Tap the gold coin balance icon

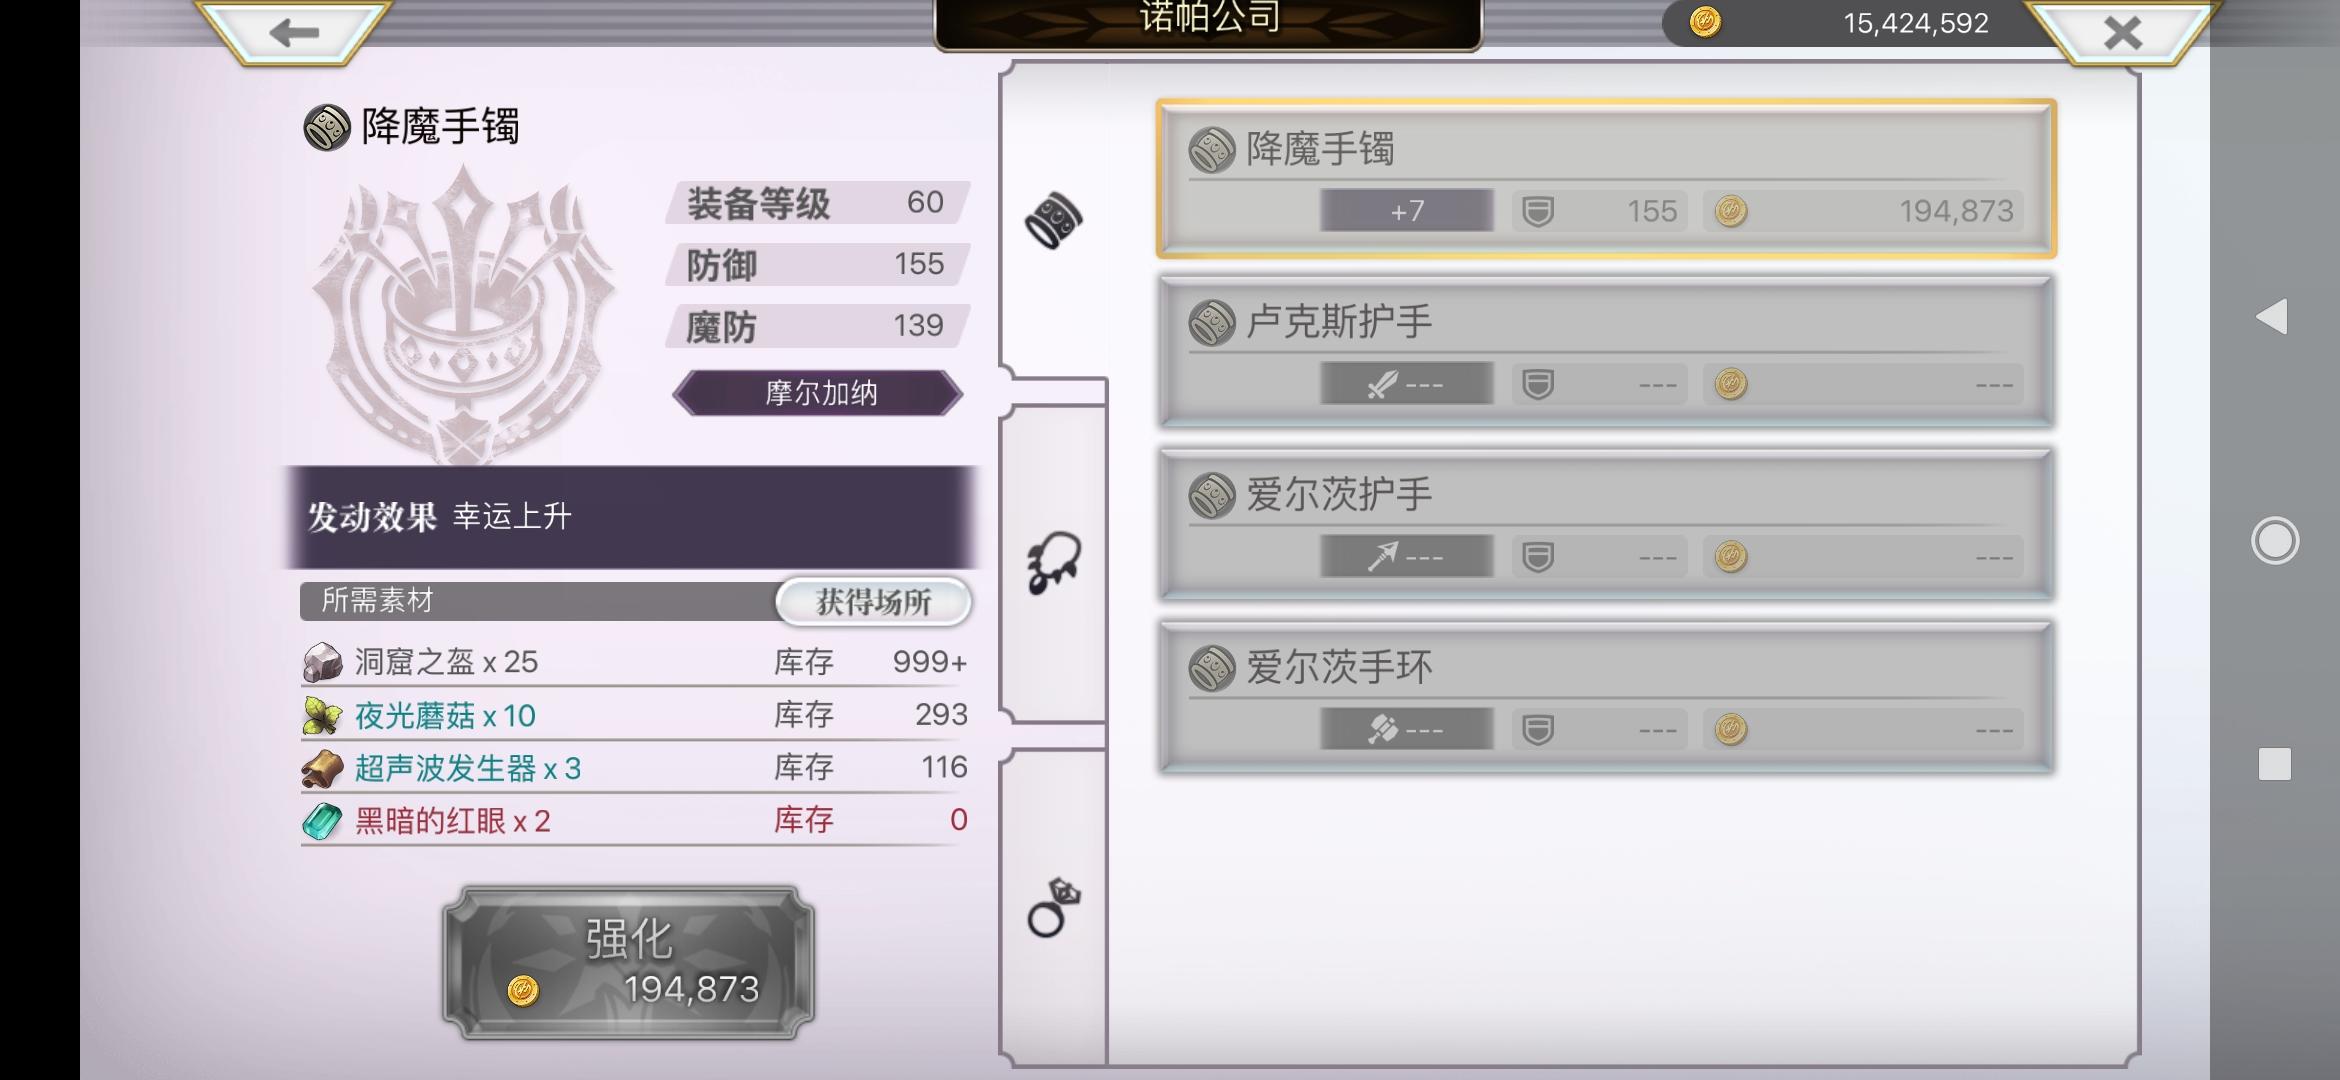coord(1705,22)
